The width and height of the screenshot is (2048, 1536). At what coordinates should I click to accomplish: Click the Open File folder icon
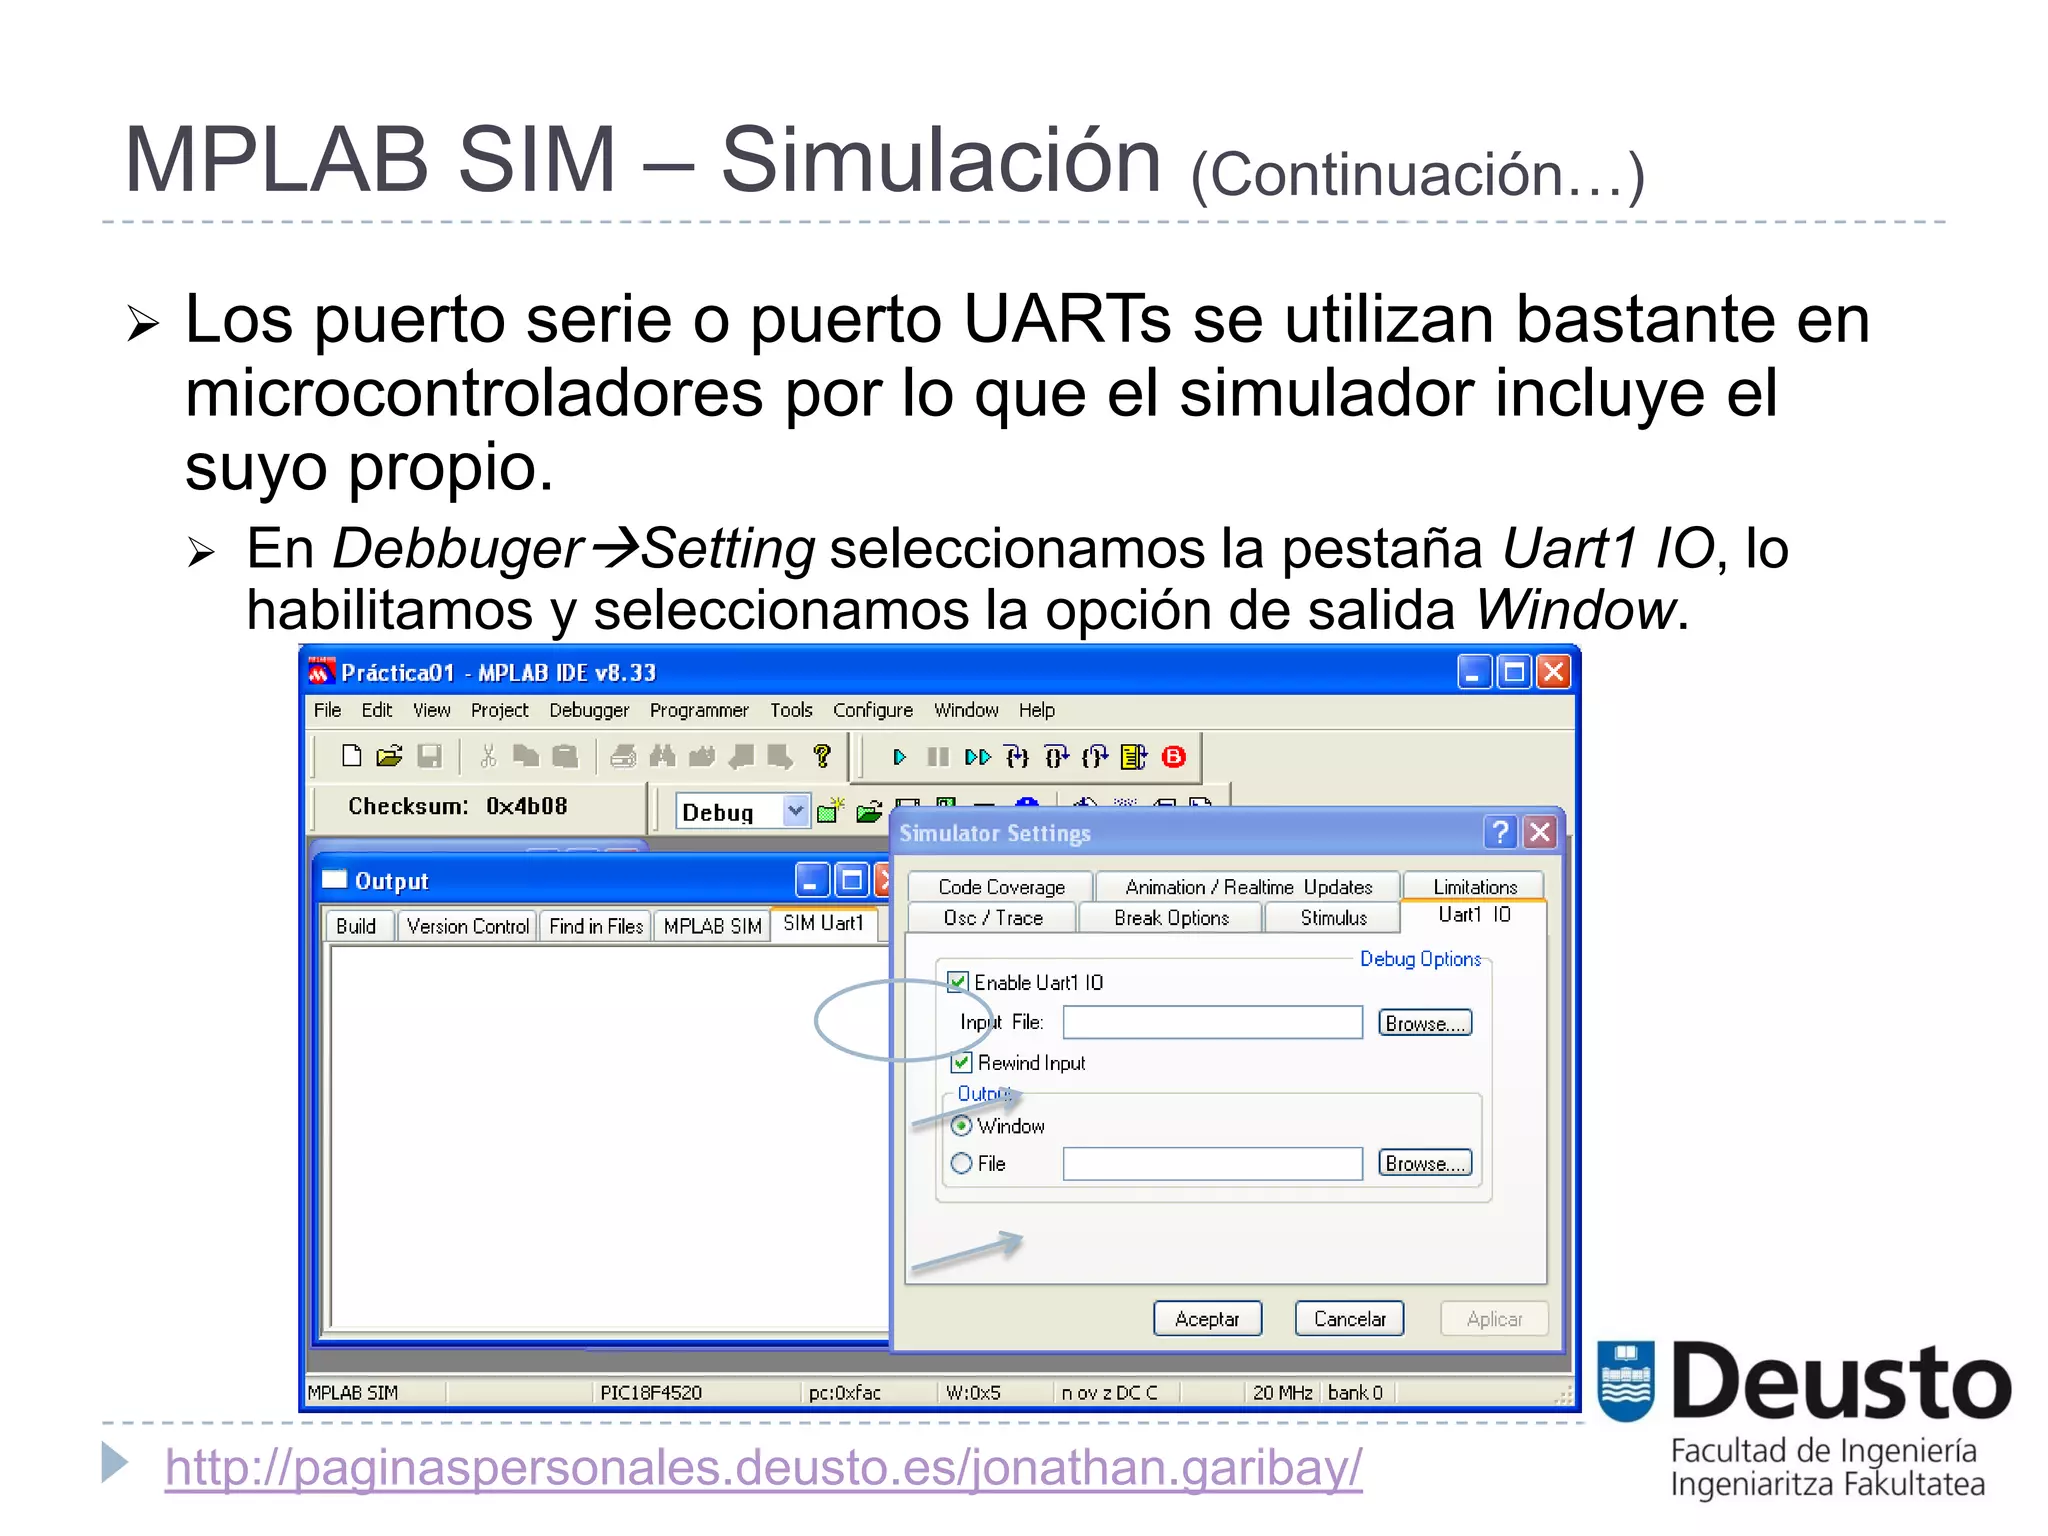coord(389,756)
